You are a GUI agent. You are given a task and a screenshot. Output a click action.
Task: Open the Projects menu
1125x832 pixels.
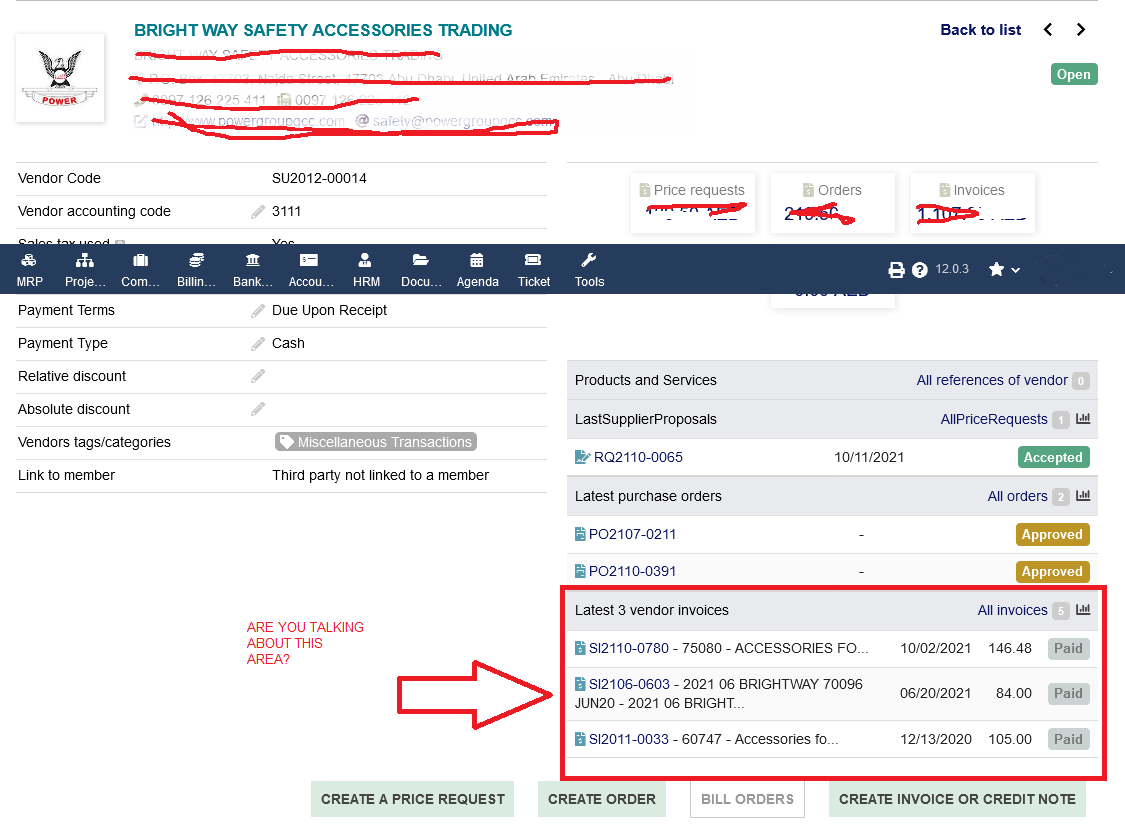tap(85, 270)
